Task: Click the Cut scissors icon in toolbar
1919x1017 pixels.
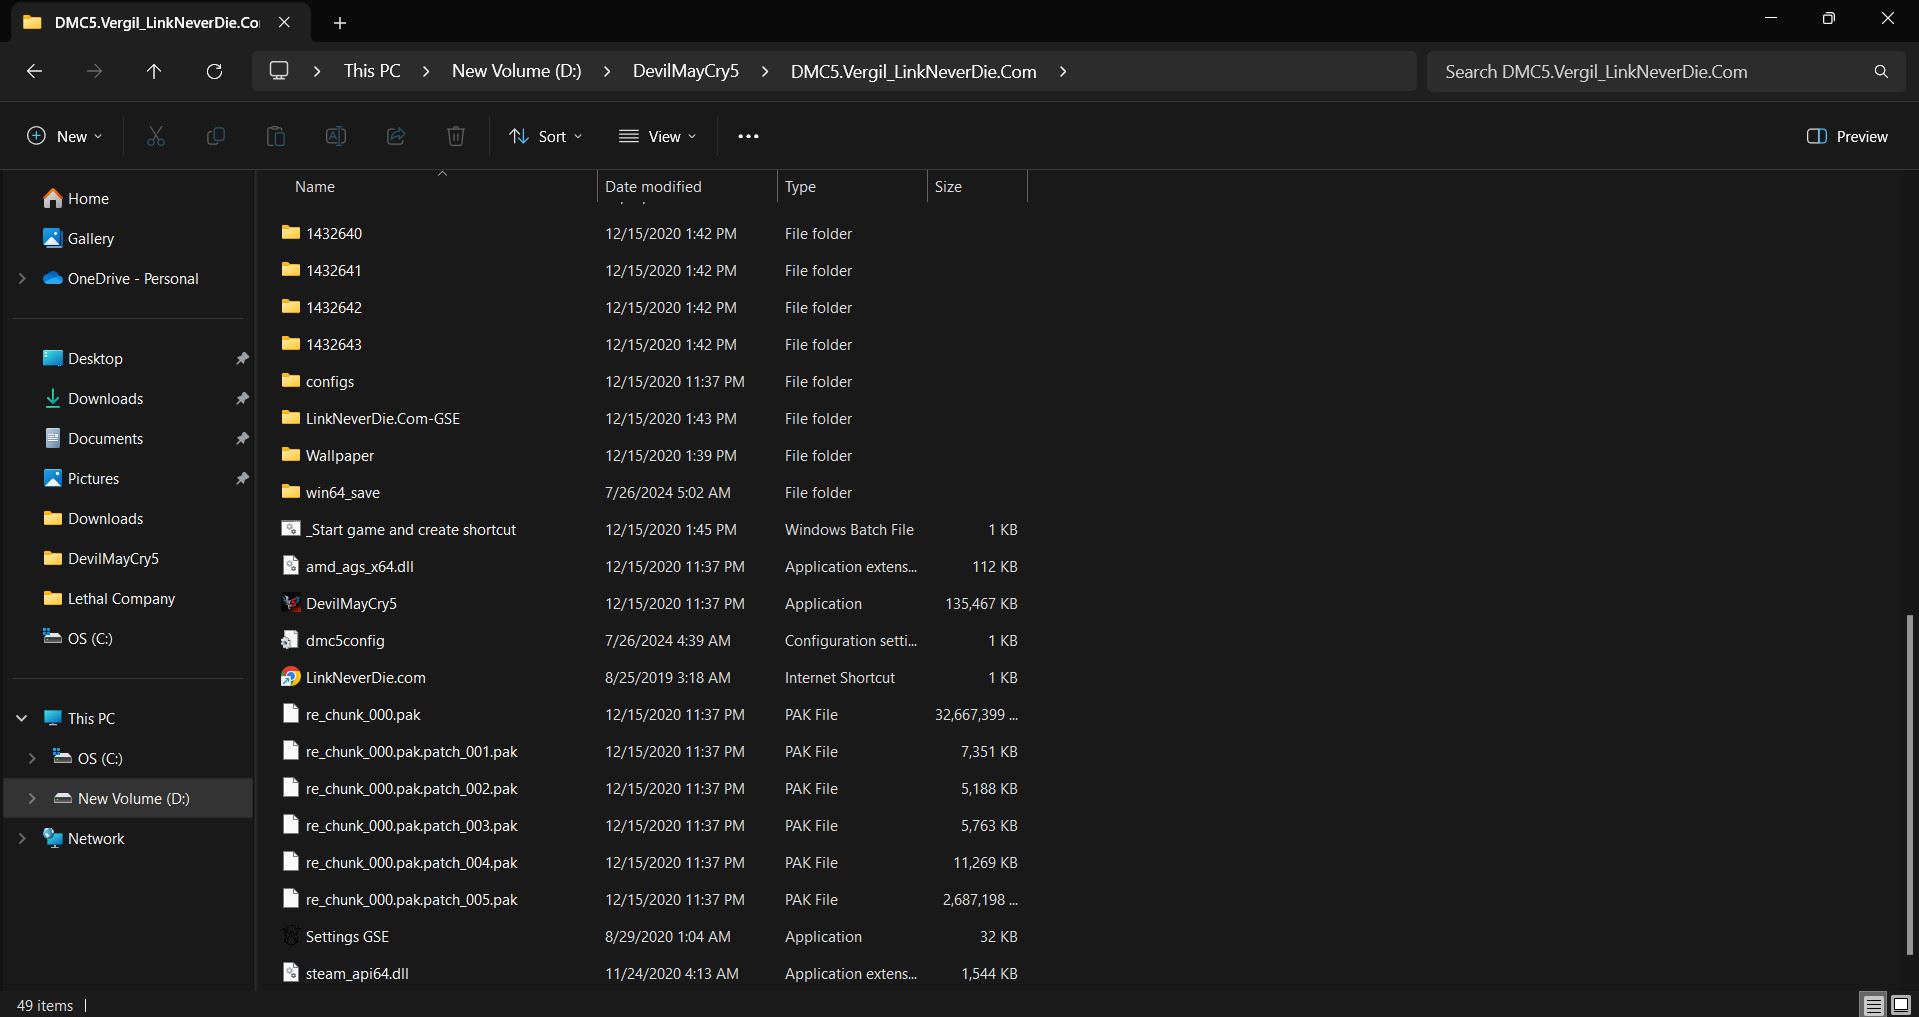Action: [156, 136]
